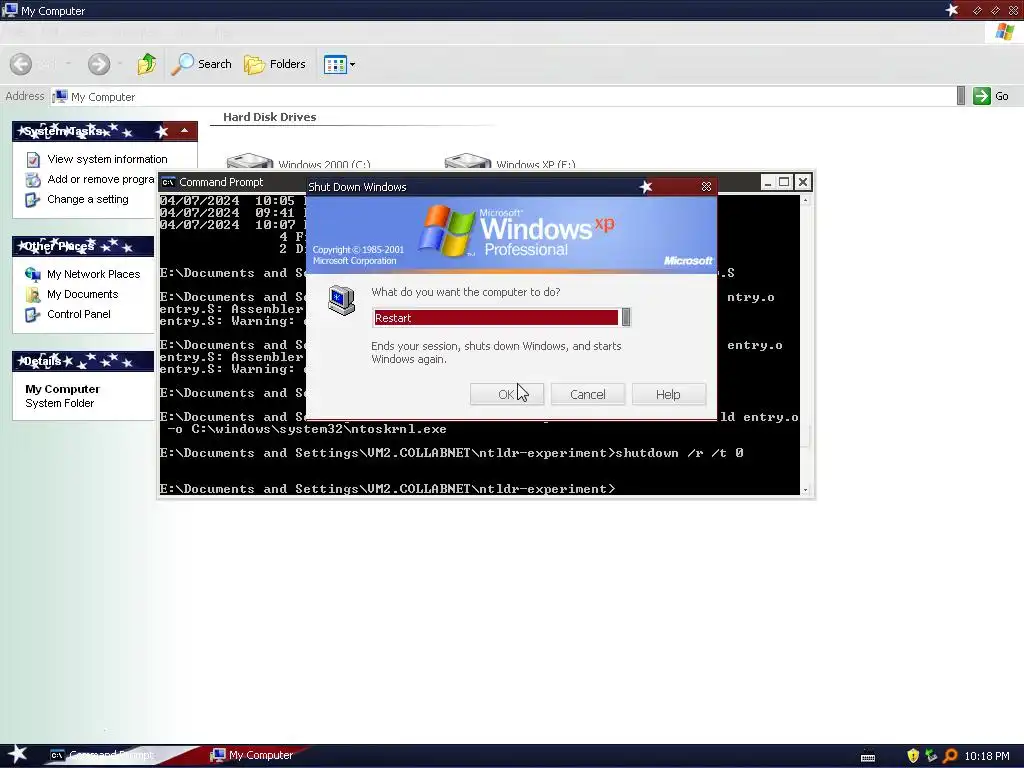Open Add or remove programs link
1024x768 pixels.
(101, 179)
